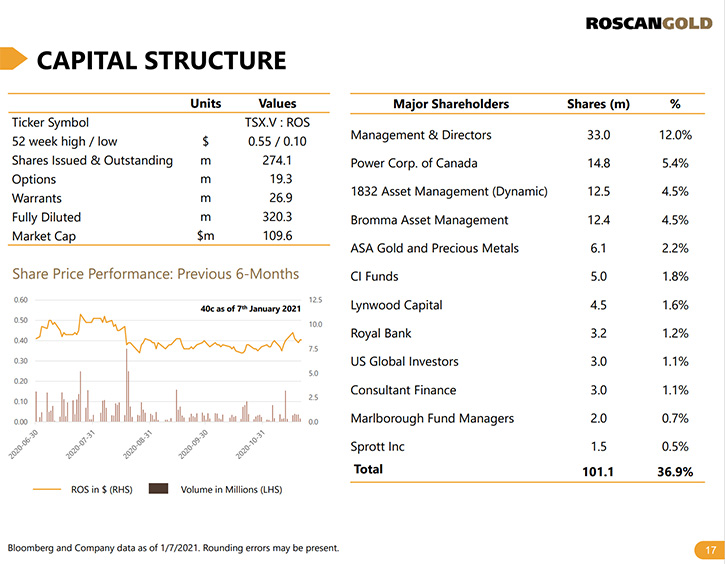Click the orange ROS price legend line
Screen dimensions: 725x564
(47, 489)
